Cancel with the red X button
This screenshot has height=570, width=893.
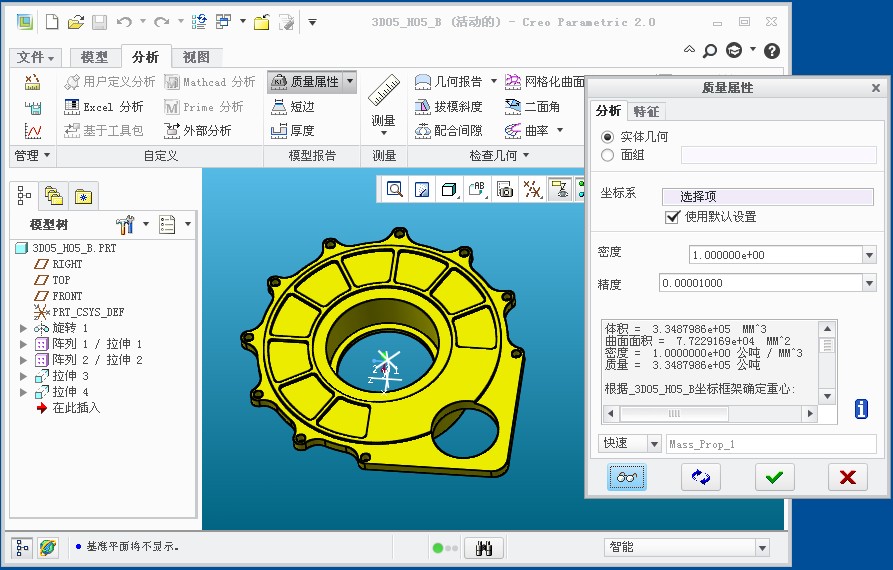point(847,477)
